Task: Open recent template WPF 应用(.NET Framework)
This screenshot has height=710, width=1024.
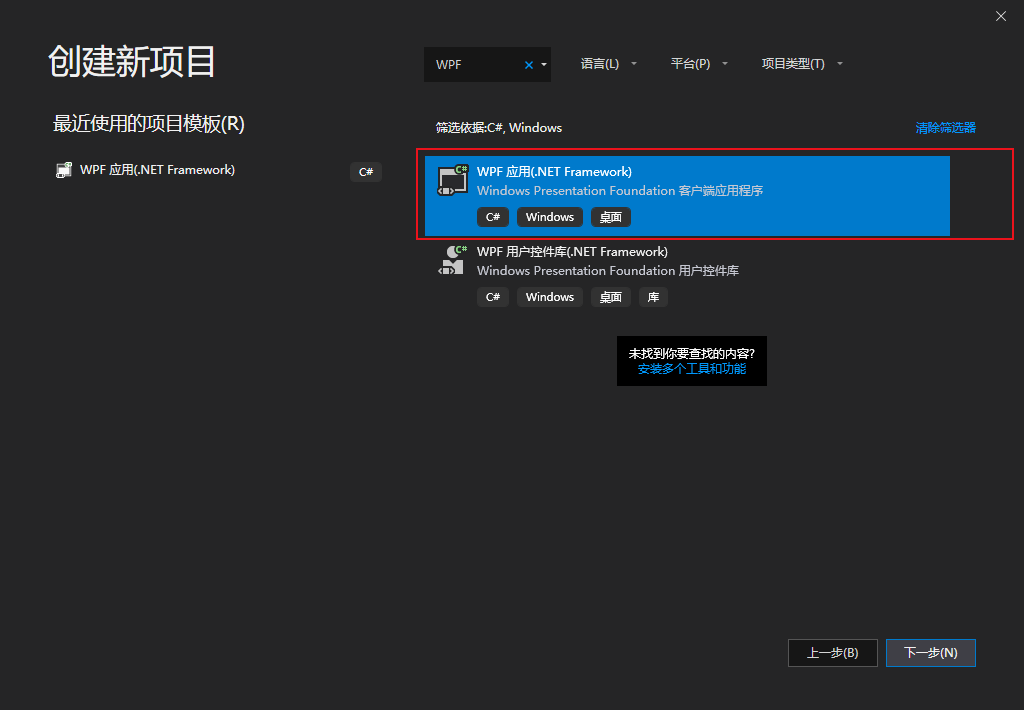Action: pos(219,170)
